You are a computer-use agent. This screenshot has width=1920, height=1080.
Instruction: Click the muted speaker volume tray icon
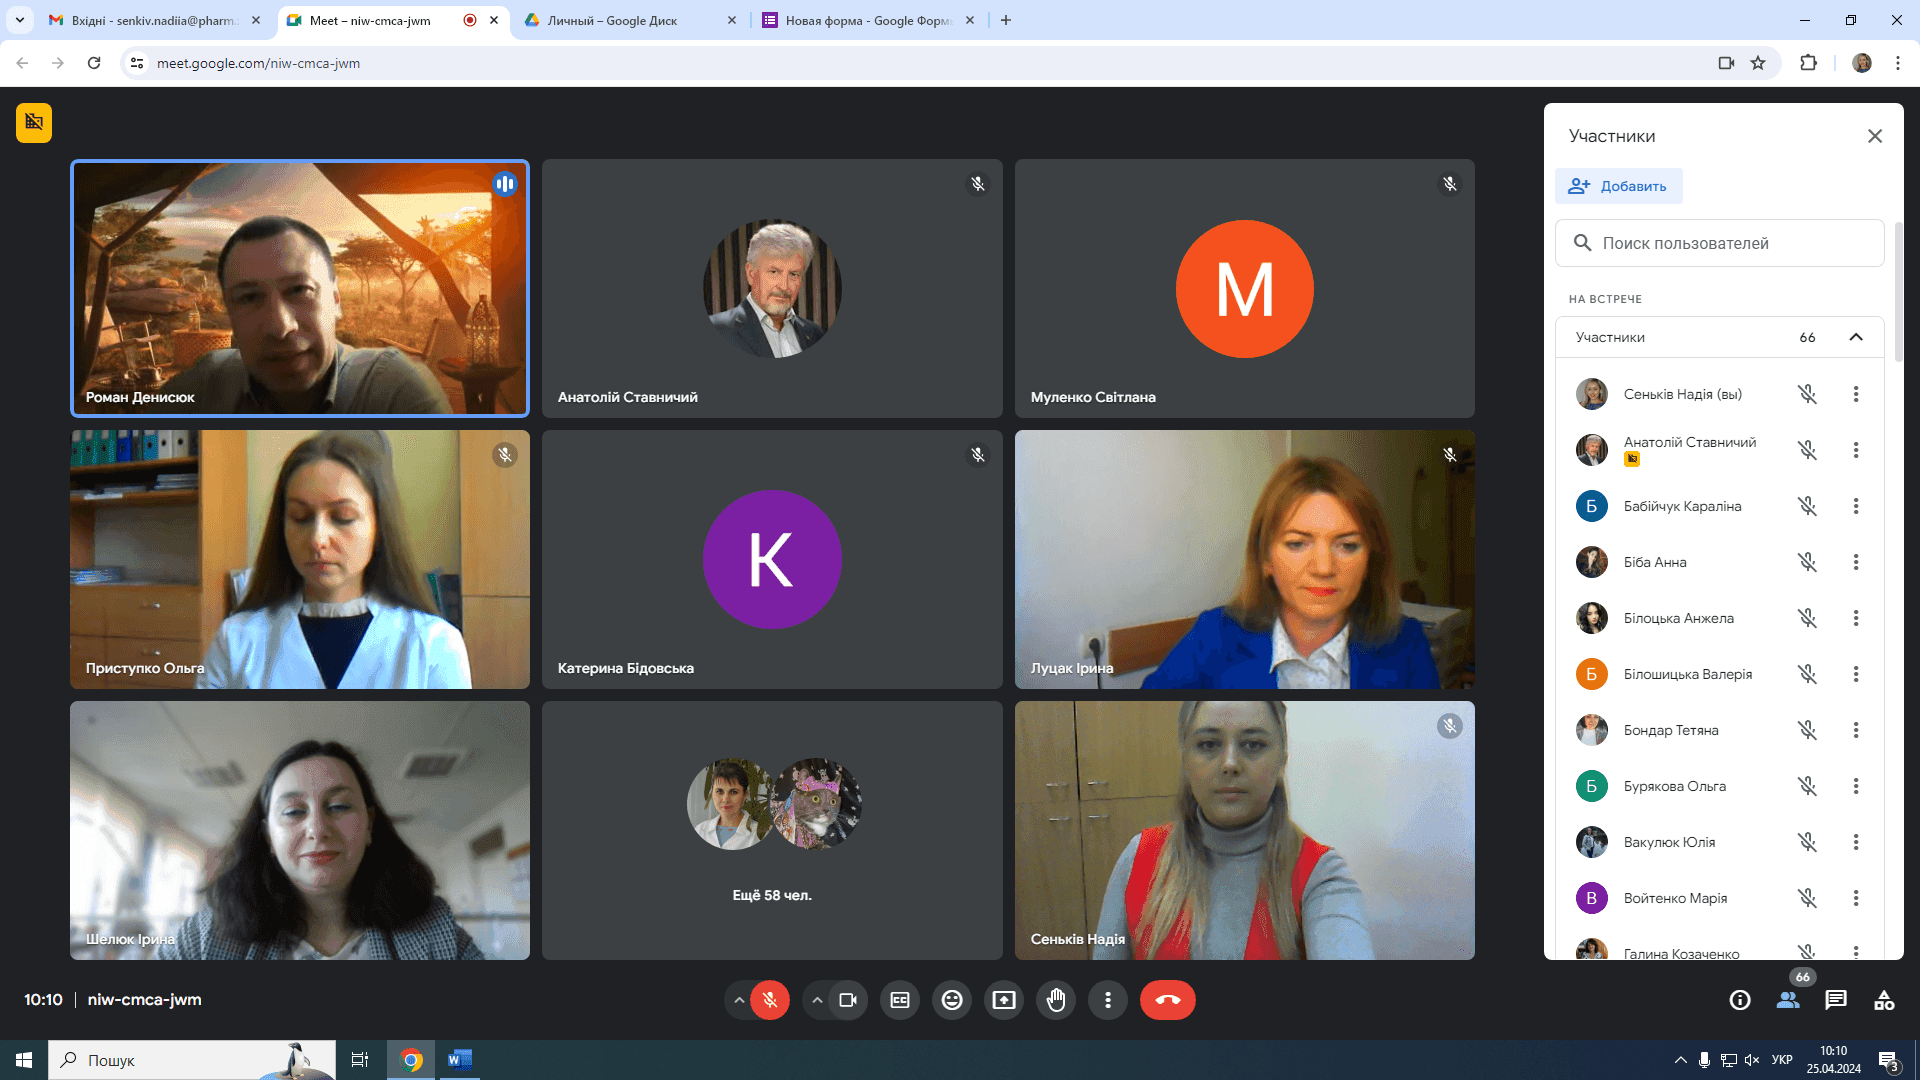[x=1752, y=1060]
